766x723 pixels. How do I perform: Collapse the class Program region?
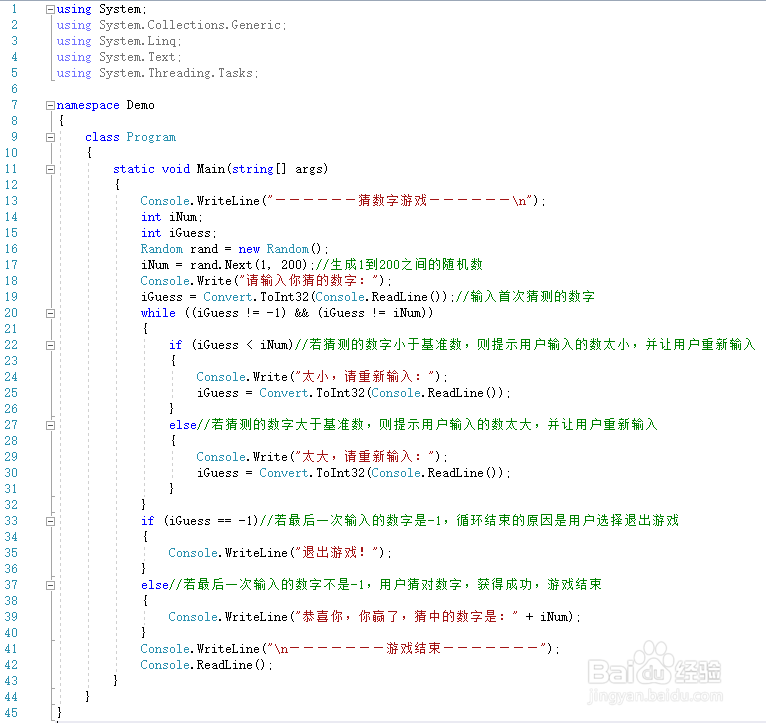pyautogui.click(x=50, y=137)
